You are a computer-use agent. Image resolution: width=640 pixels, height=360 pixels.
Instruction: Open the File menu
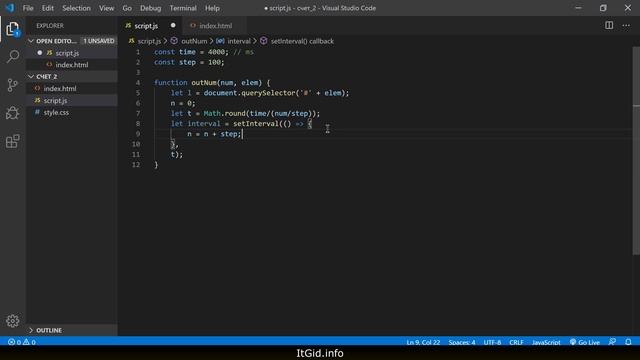pyautogui.click(x=28, y=8)
